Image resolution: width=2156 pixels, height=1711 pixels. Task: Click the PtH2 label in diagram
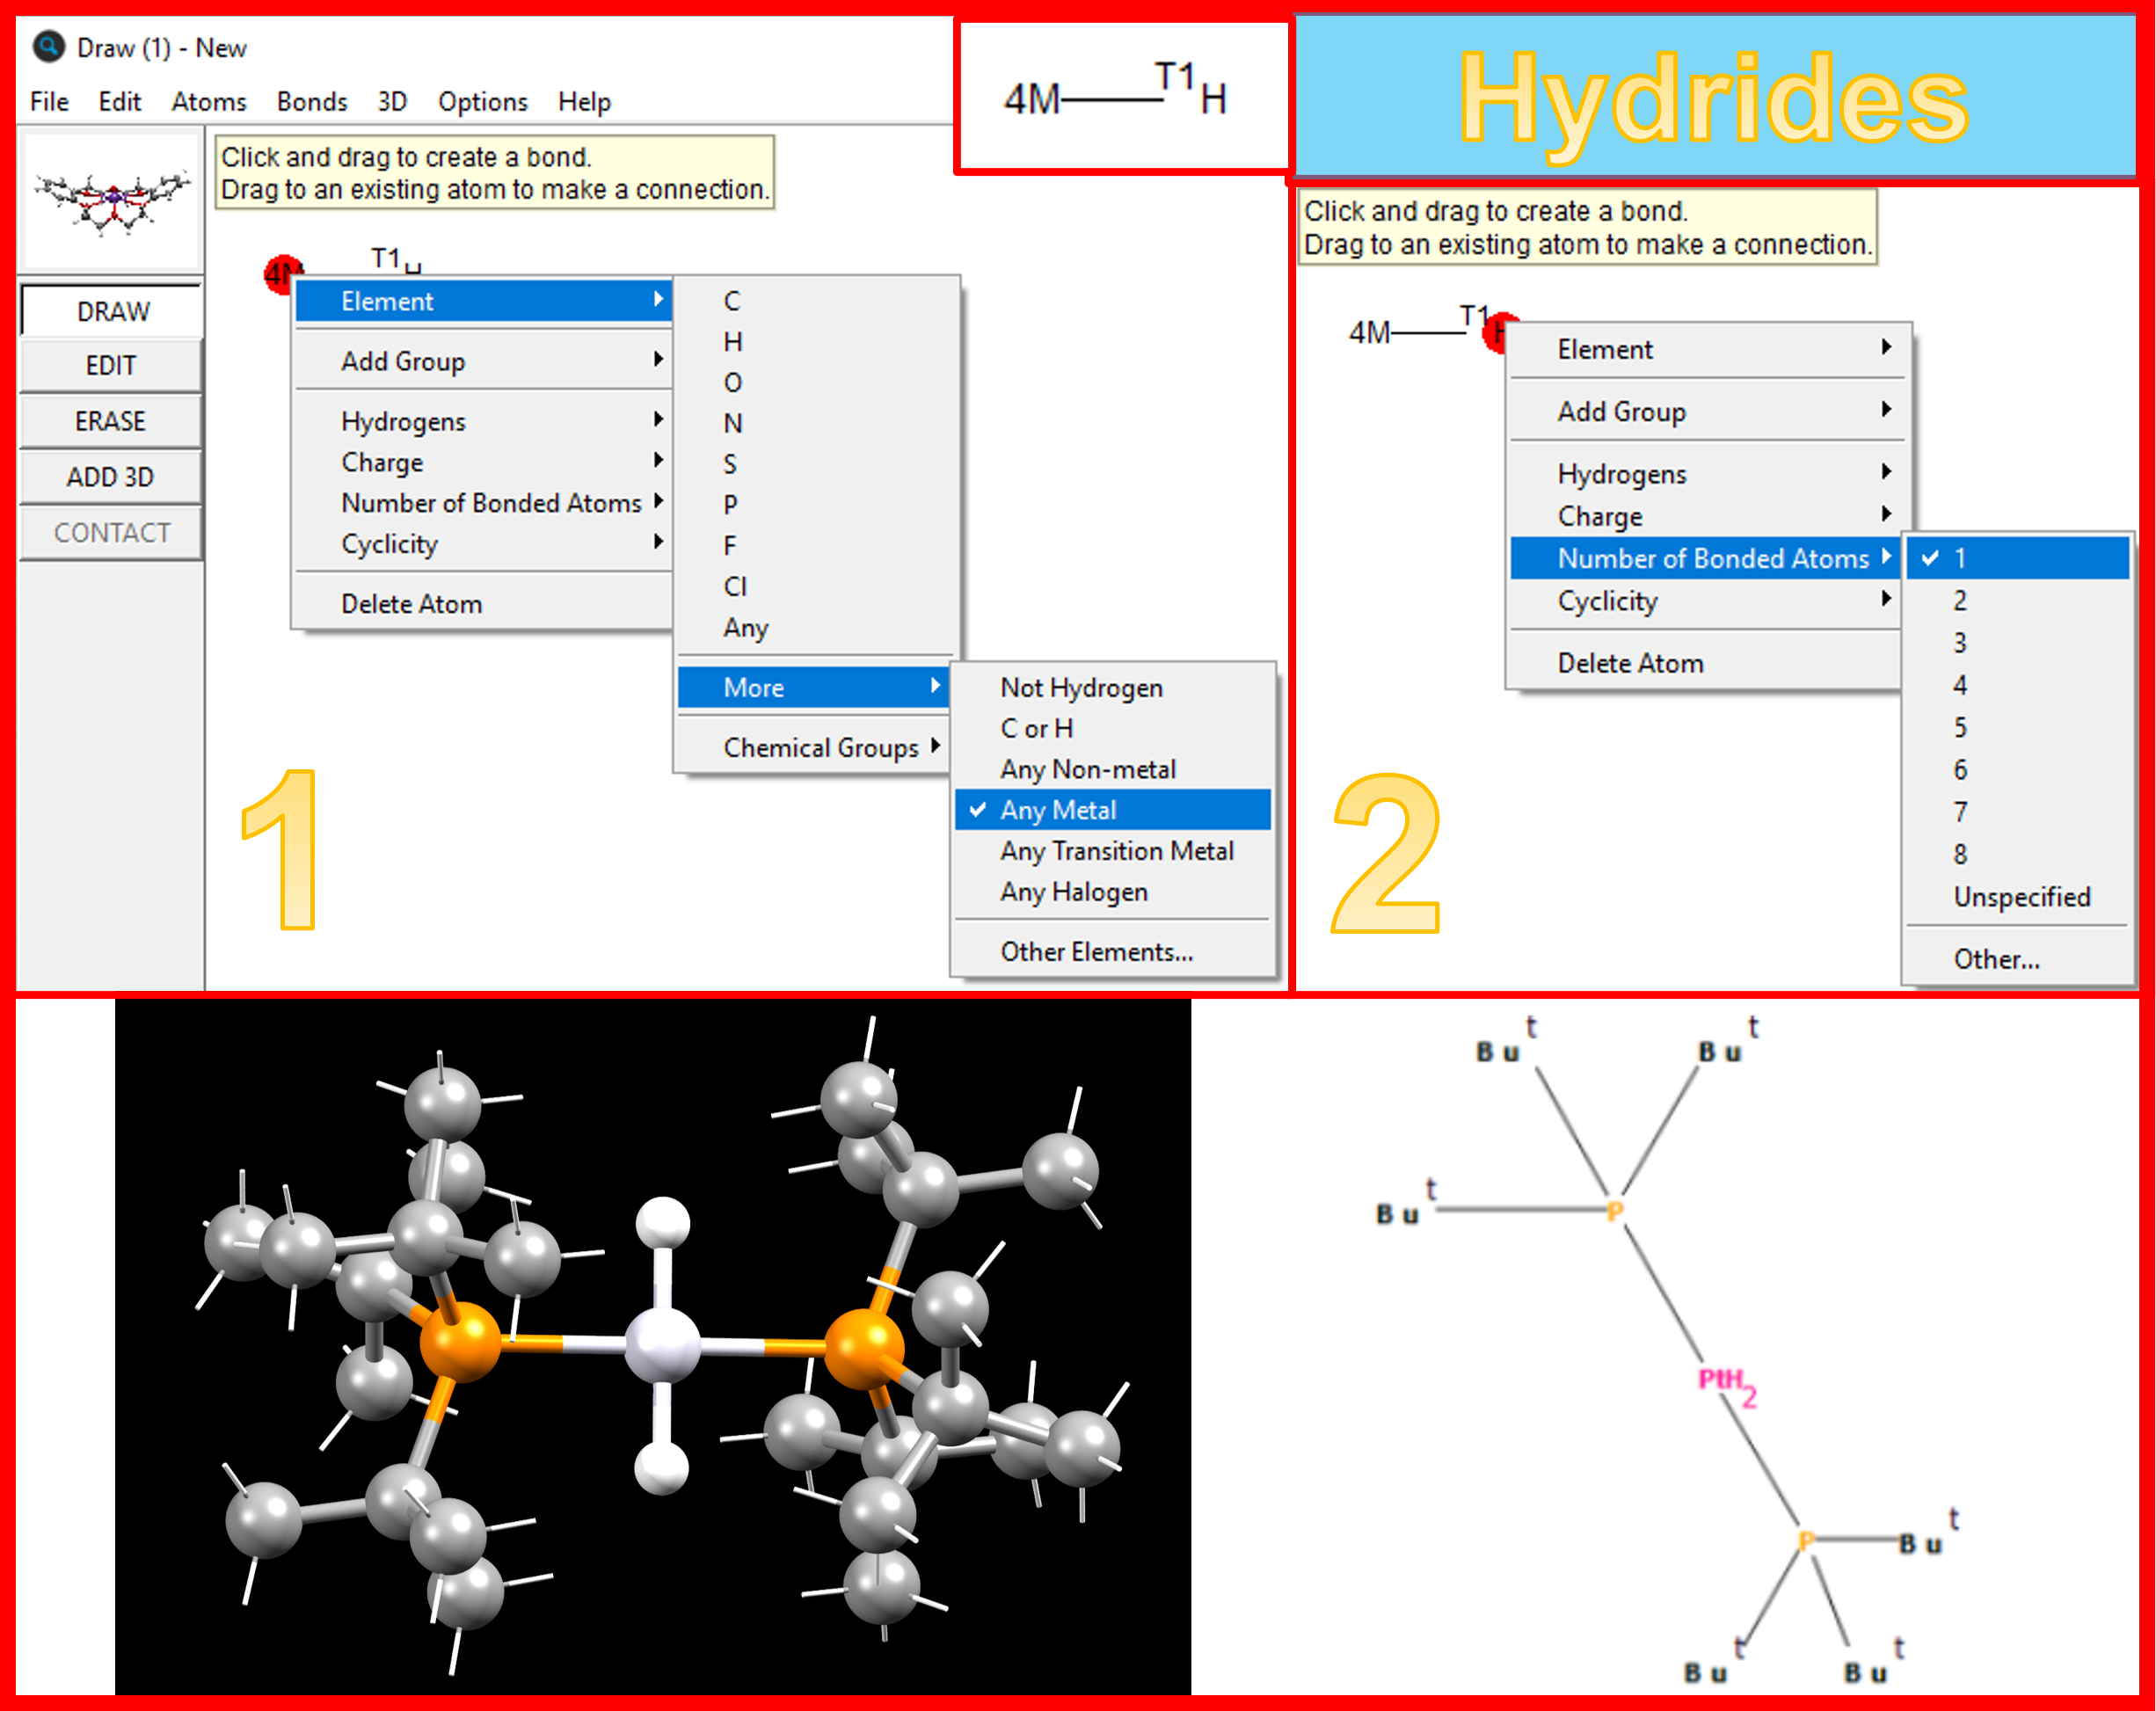tap(1725, 1382)
